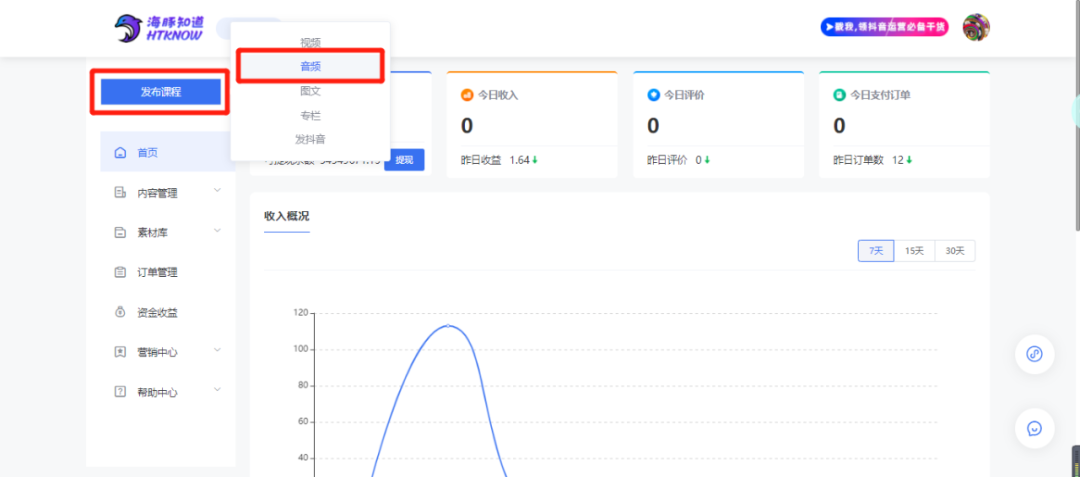Select 音频 from the publish menu

pyautogui.click(x=311, y=67)
